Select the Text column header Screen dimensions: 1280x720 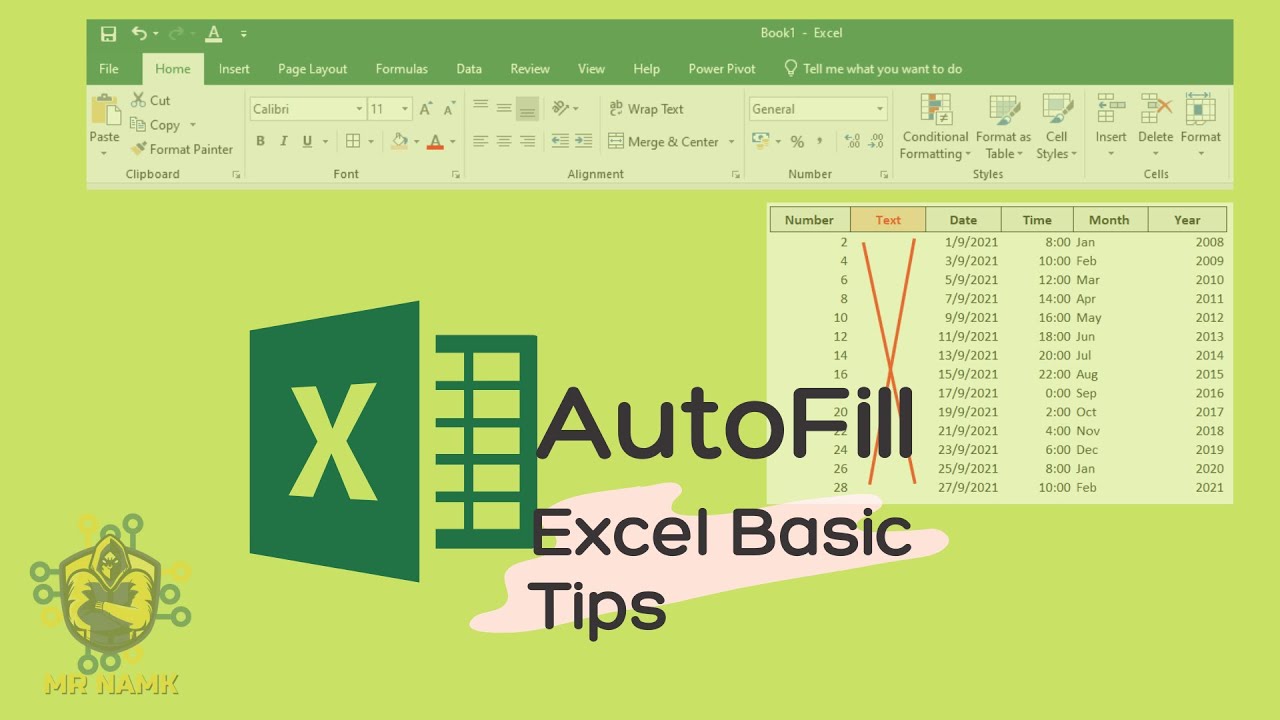pyautogui.click(x=888, y=220)
